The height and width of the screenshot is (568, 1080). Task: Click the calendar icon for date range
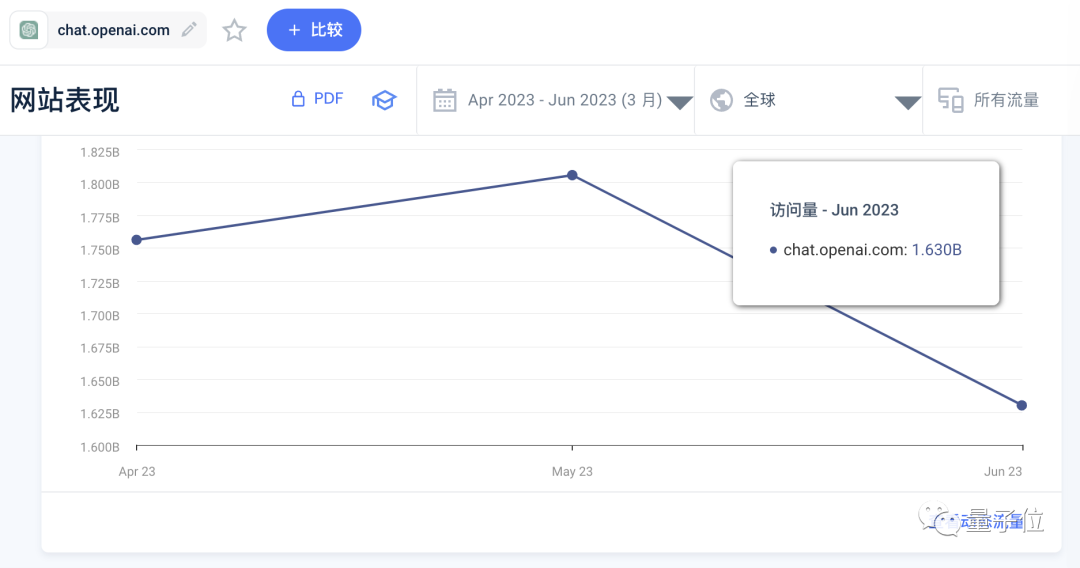coord(444,101)
